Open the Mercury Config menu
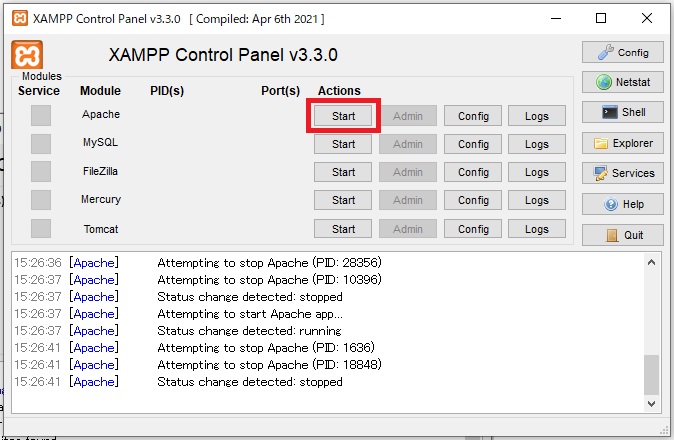This screenshot has height=440, width=674. pos(473,200)
